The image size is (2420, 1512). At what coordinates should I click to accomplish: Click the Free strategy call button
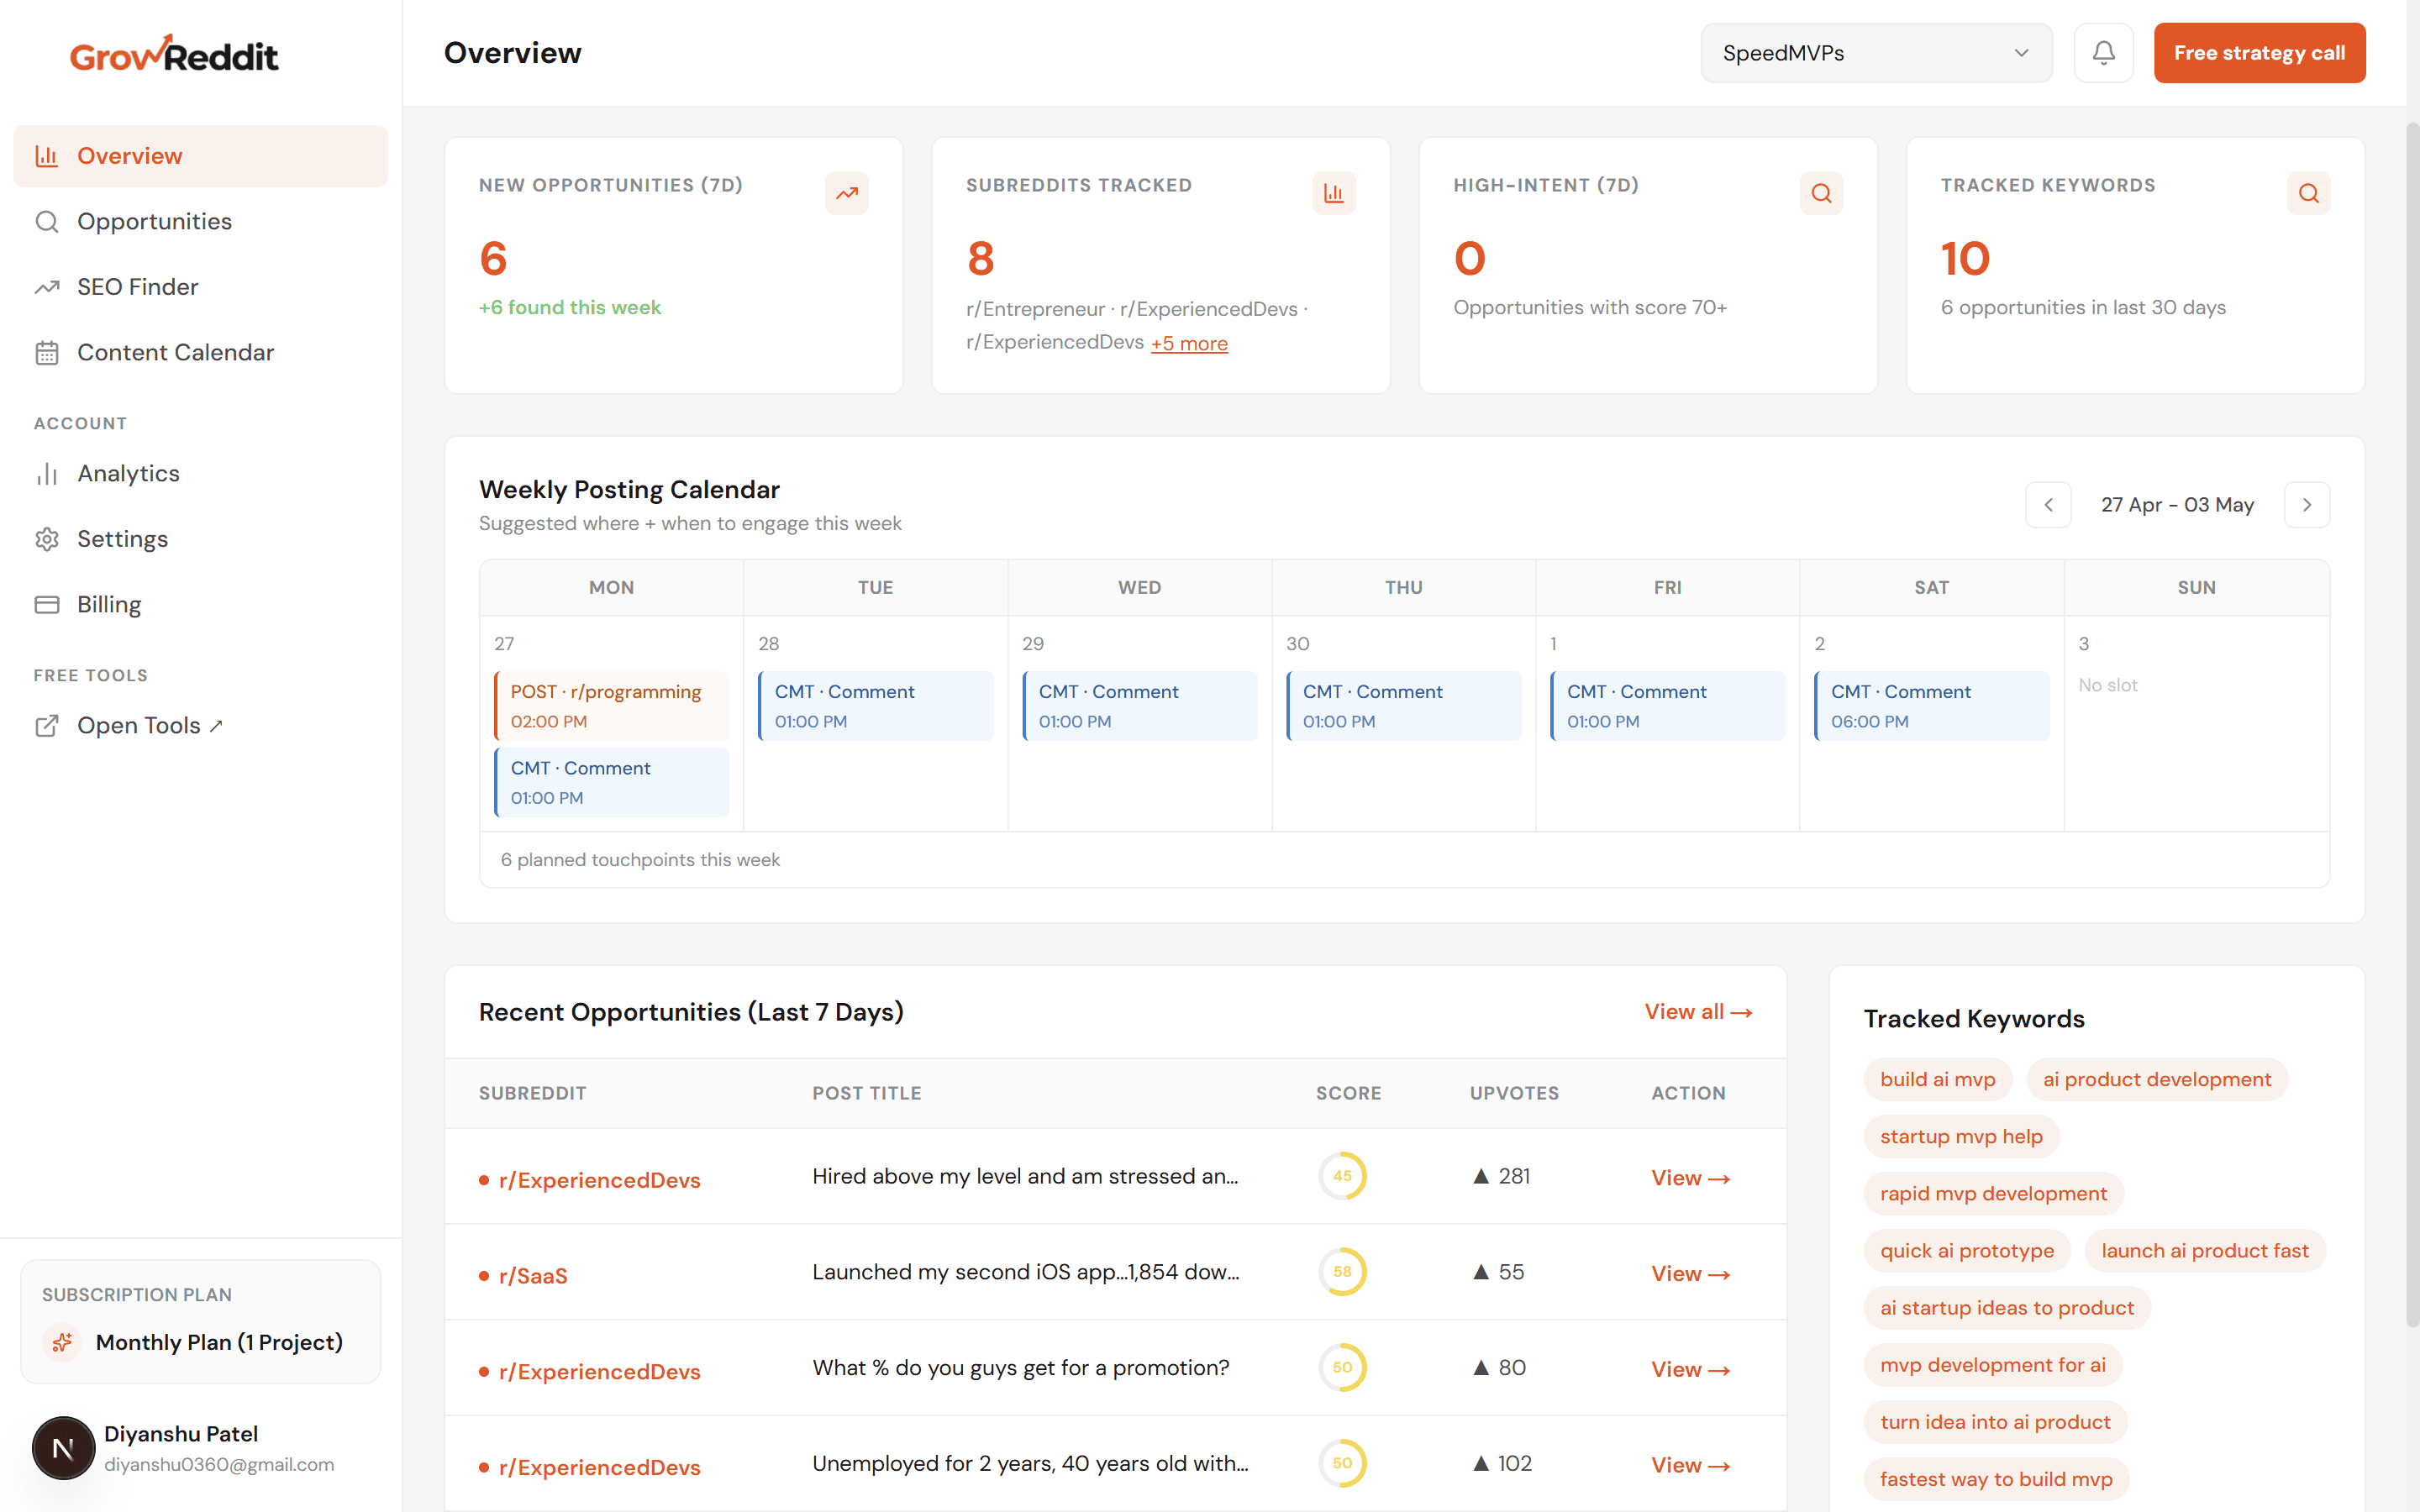tap(2259, 52)
